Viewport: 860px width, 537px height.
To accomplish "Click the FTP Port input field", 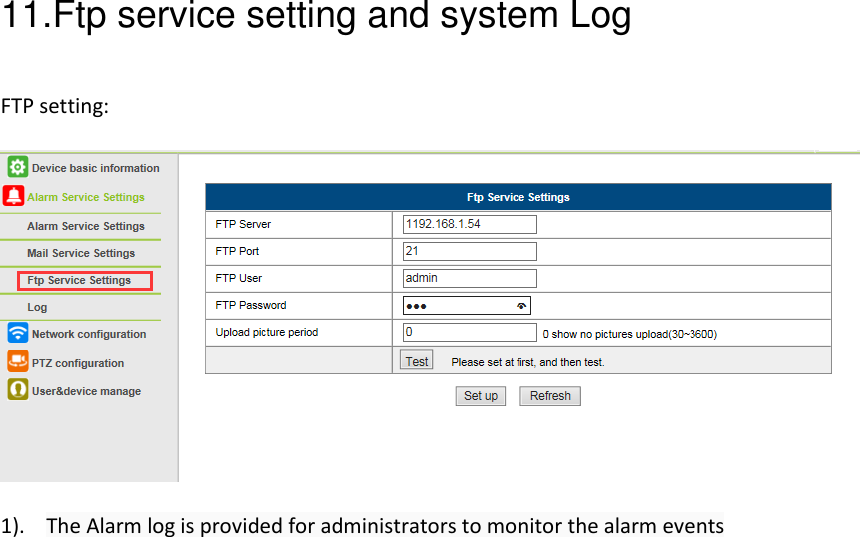I will point(469,251).
